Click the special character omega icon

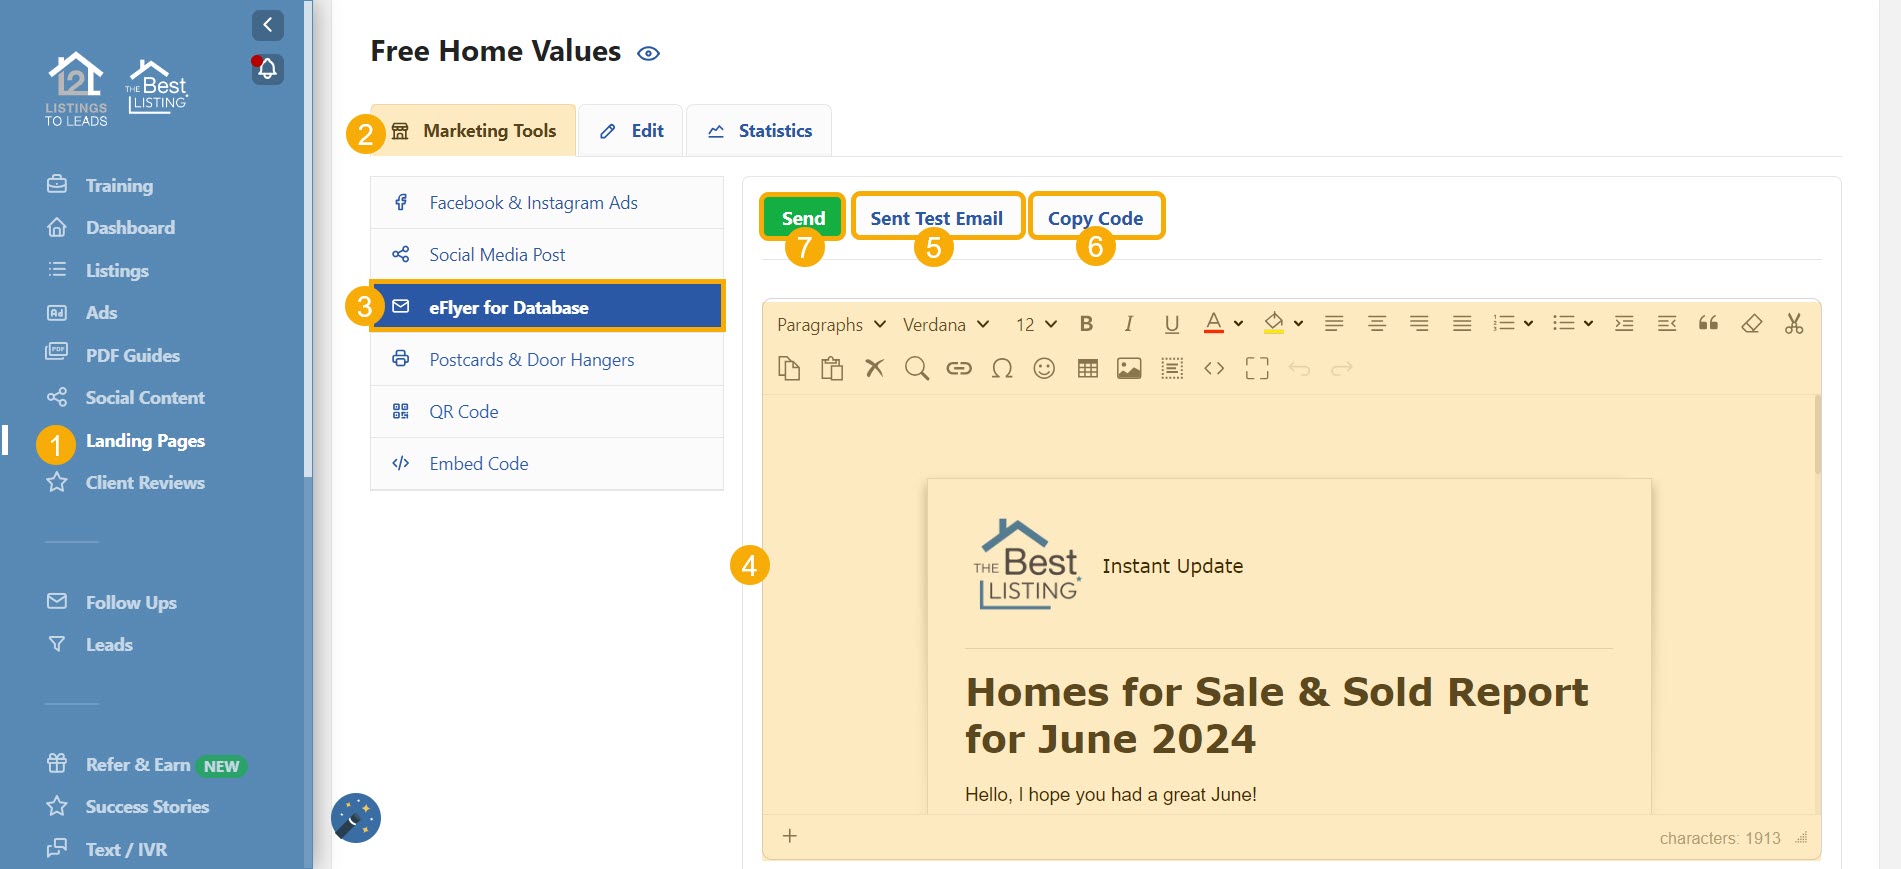1002,369
